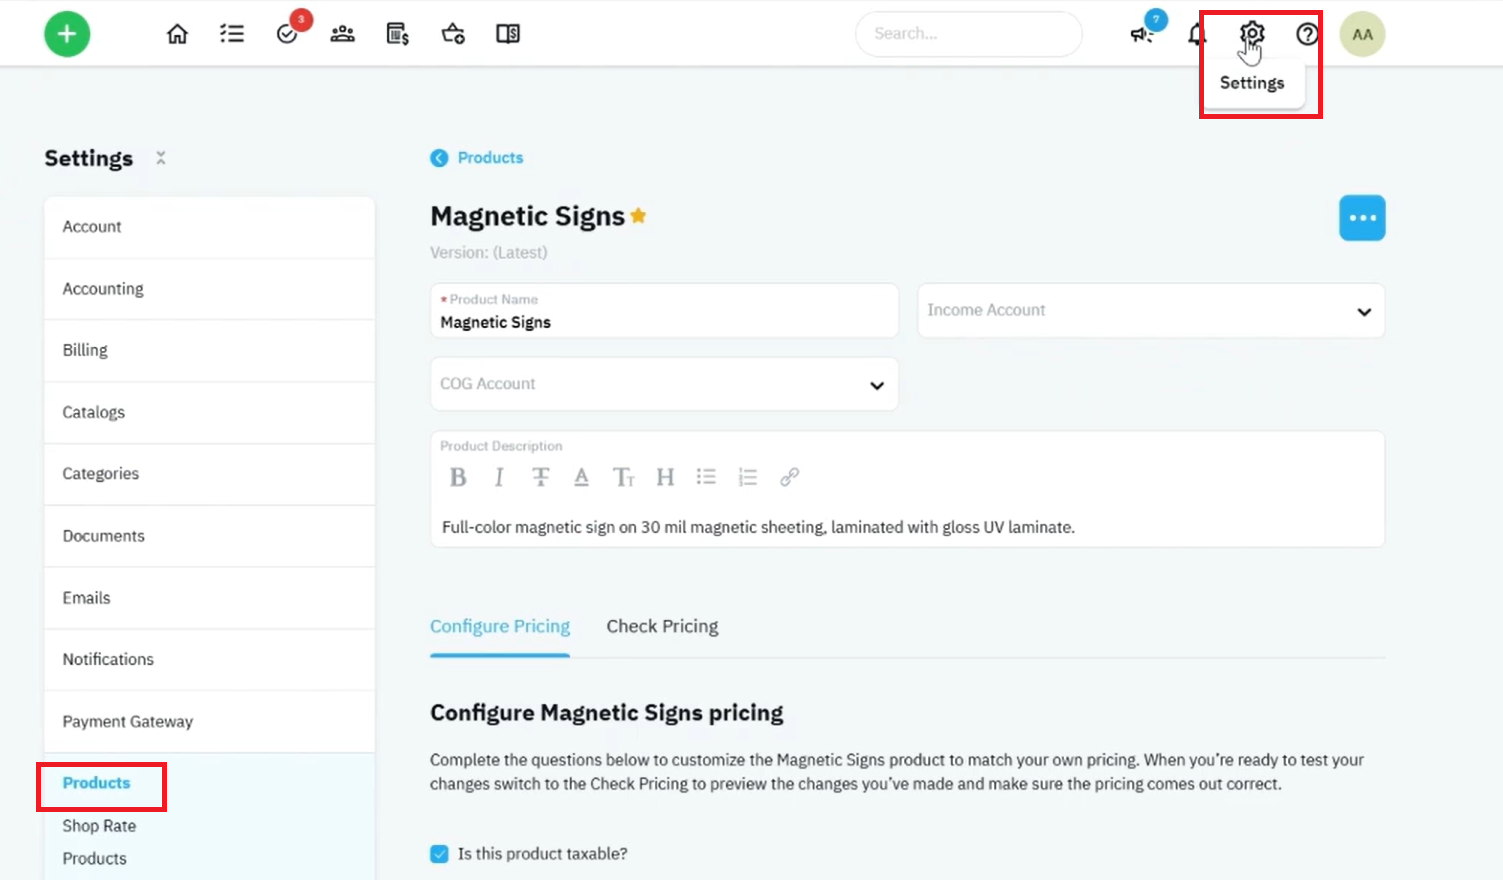The image size is (1503, 880).
Task: Open the AA user avatar menu
Action: [x=1362, y=34]
